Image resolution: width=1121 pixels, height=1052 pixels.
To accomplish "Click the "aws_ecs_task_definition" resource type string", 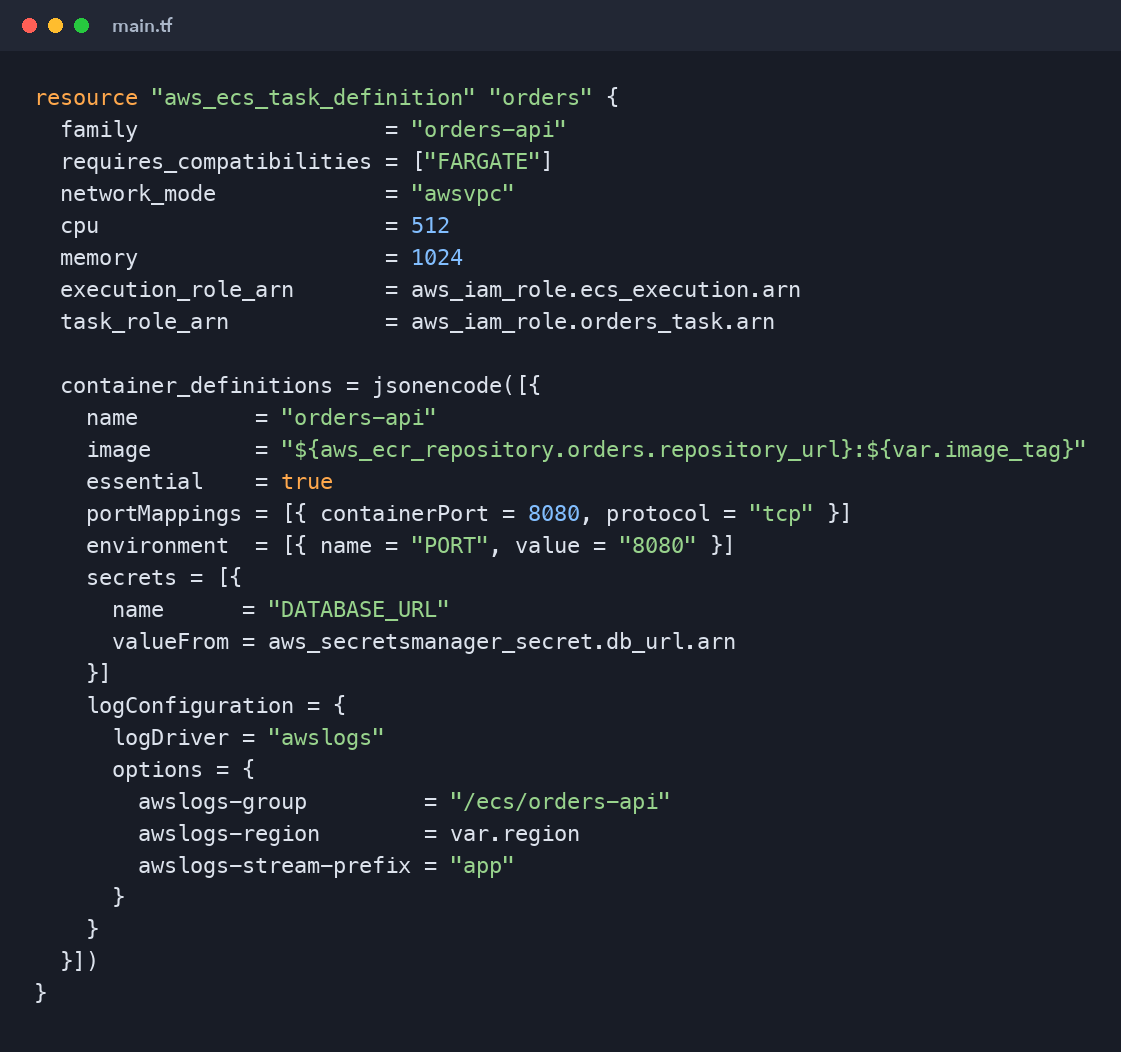I will pos(313,97).
